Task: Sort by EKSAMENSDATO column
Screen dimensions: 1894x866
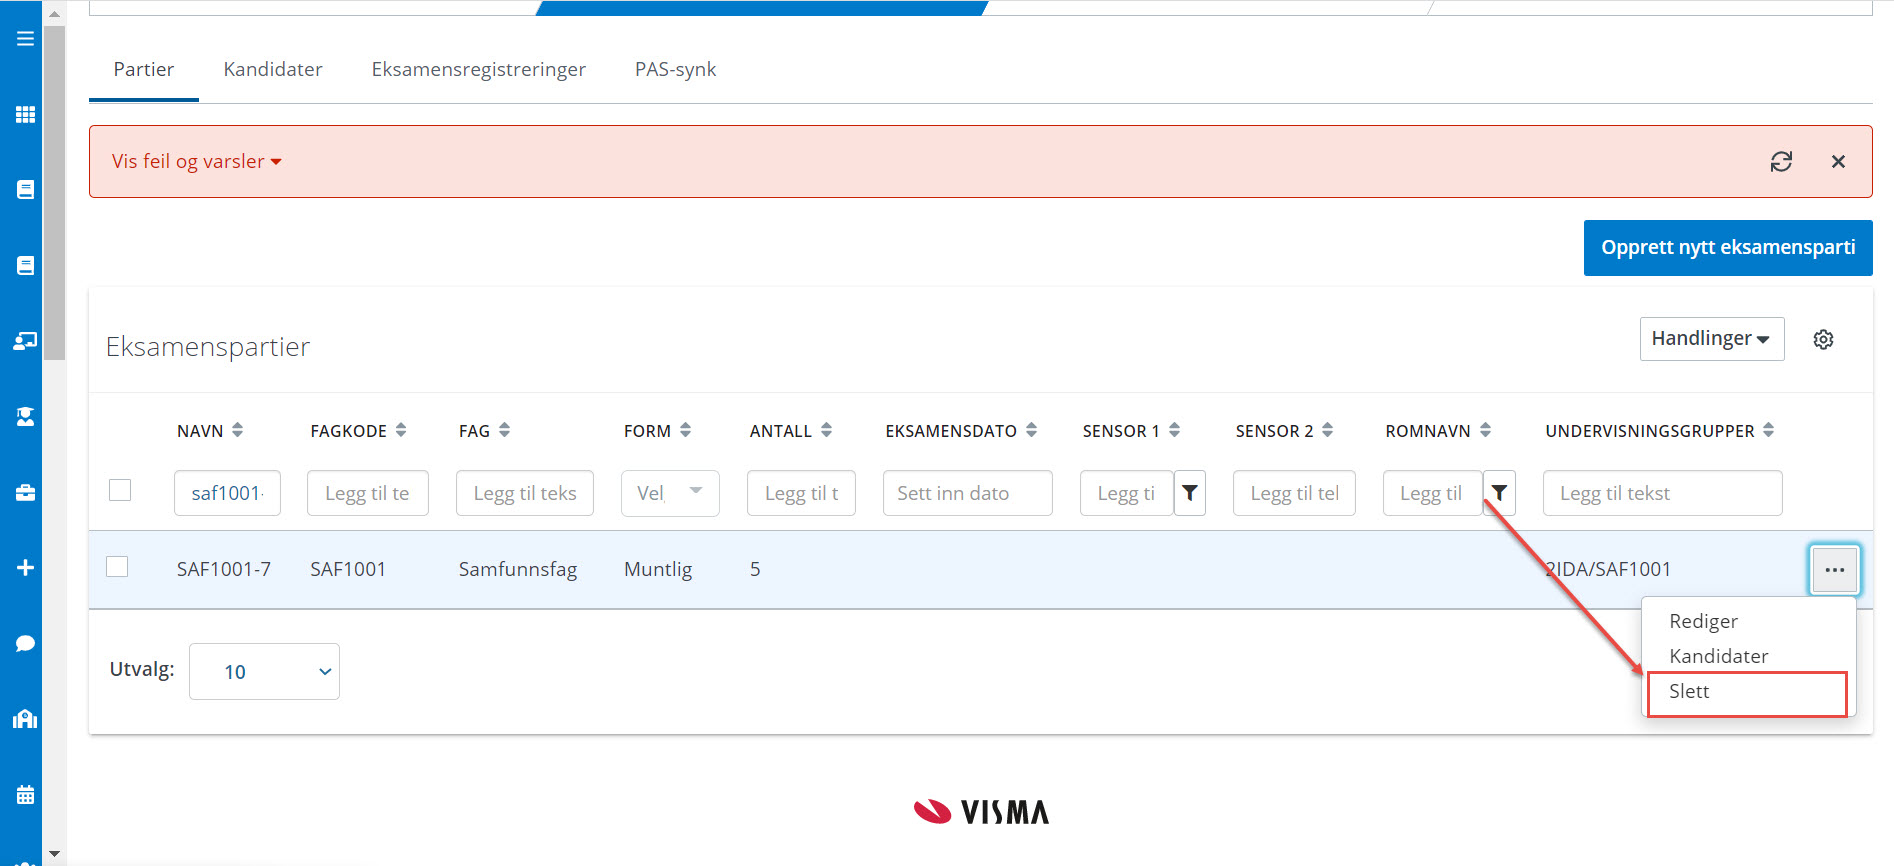Action: tap(1031, 430)
